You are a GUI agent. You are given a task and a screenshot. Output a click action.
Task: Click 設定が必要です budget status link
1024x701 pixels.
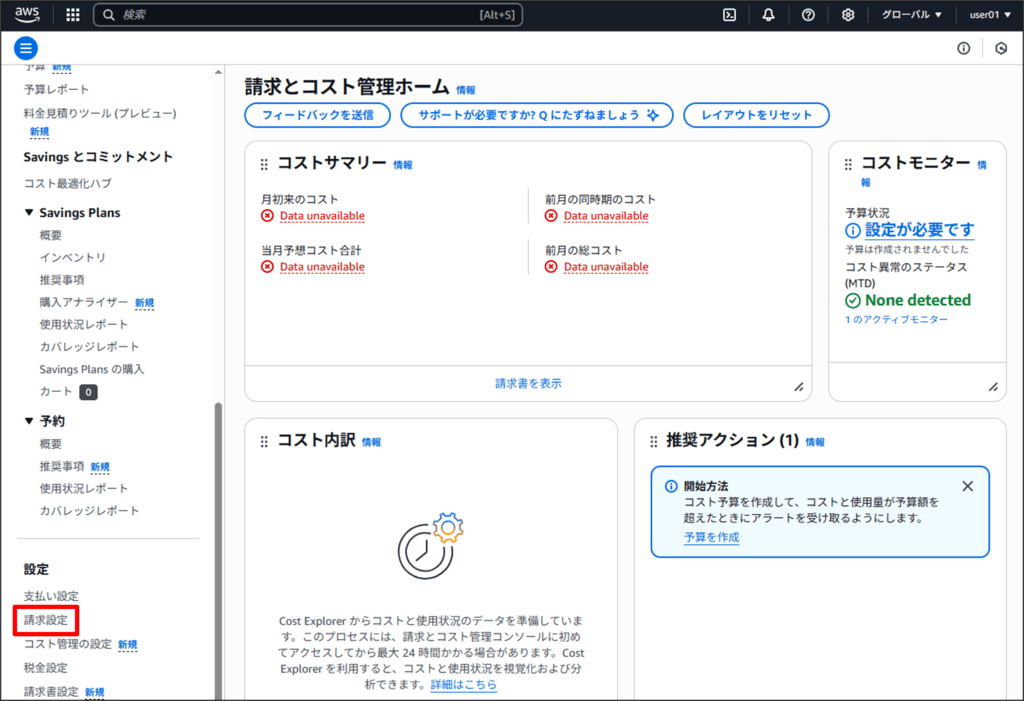pyautogui.click(x=920, y=230)
